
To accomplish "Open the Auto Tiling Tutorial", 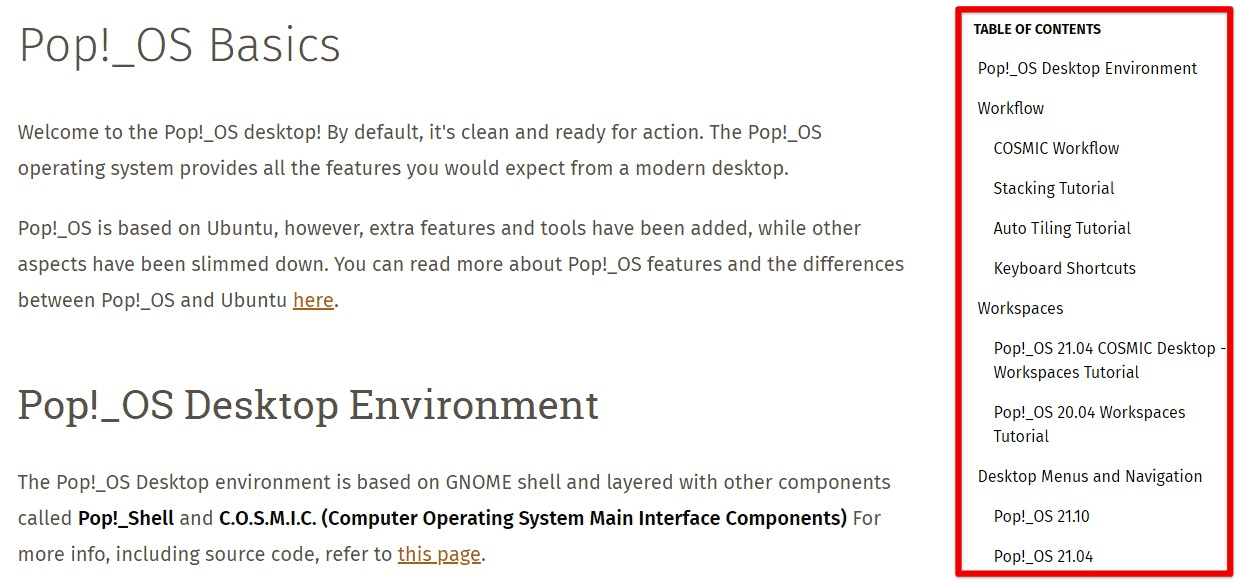I will 1061,228.
